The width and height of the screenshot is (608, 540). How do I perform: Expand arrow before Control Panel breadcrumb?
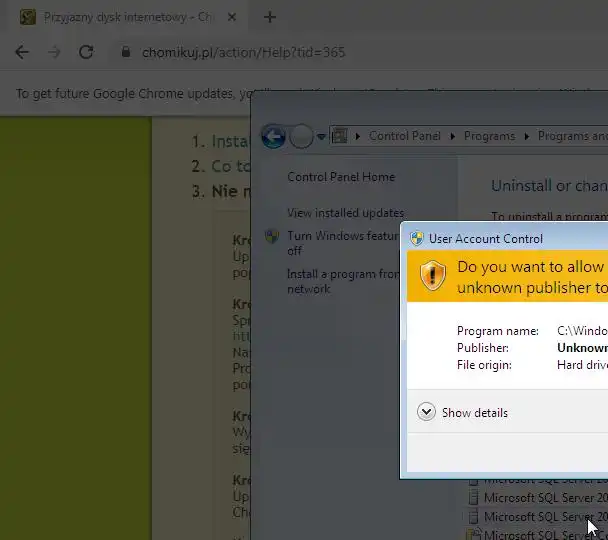tap(358, 136)
